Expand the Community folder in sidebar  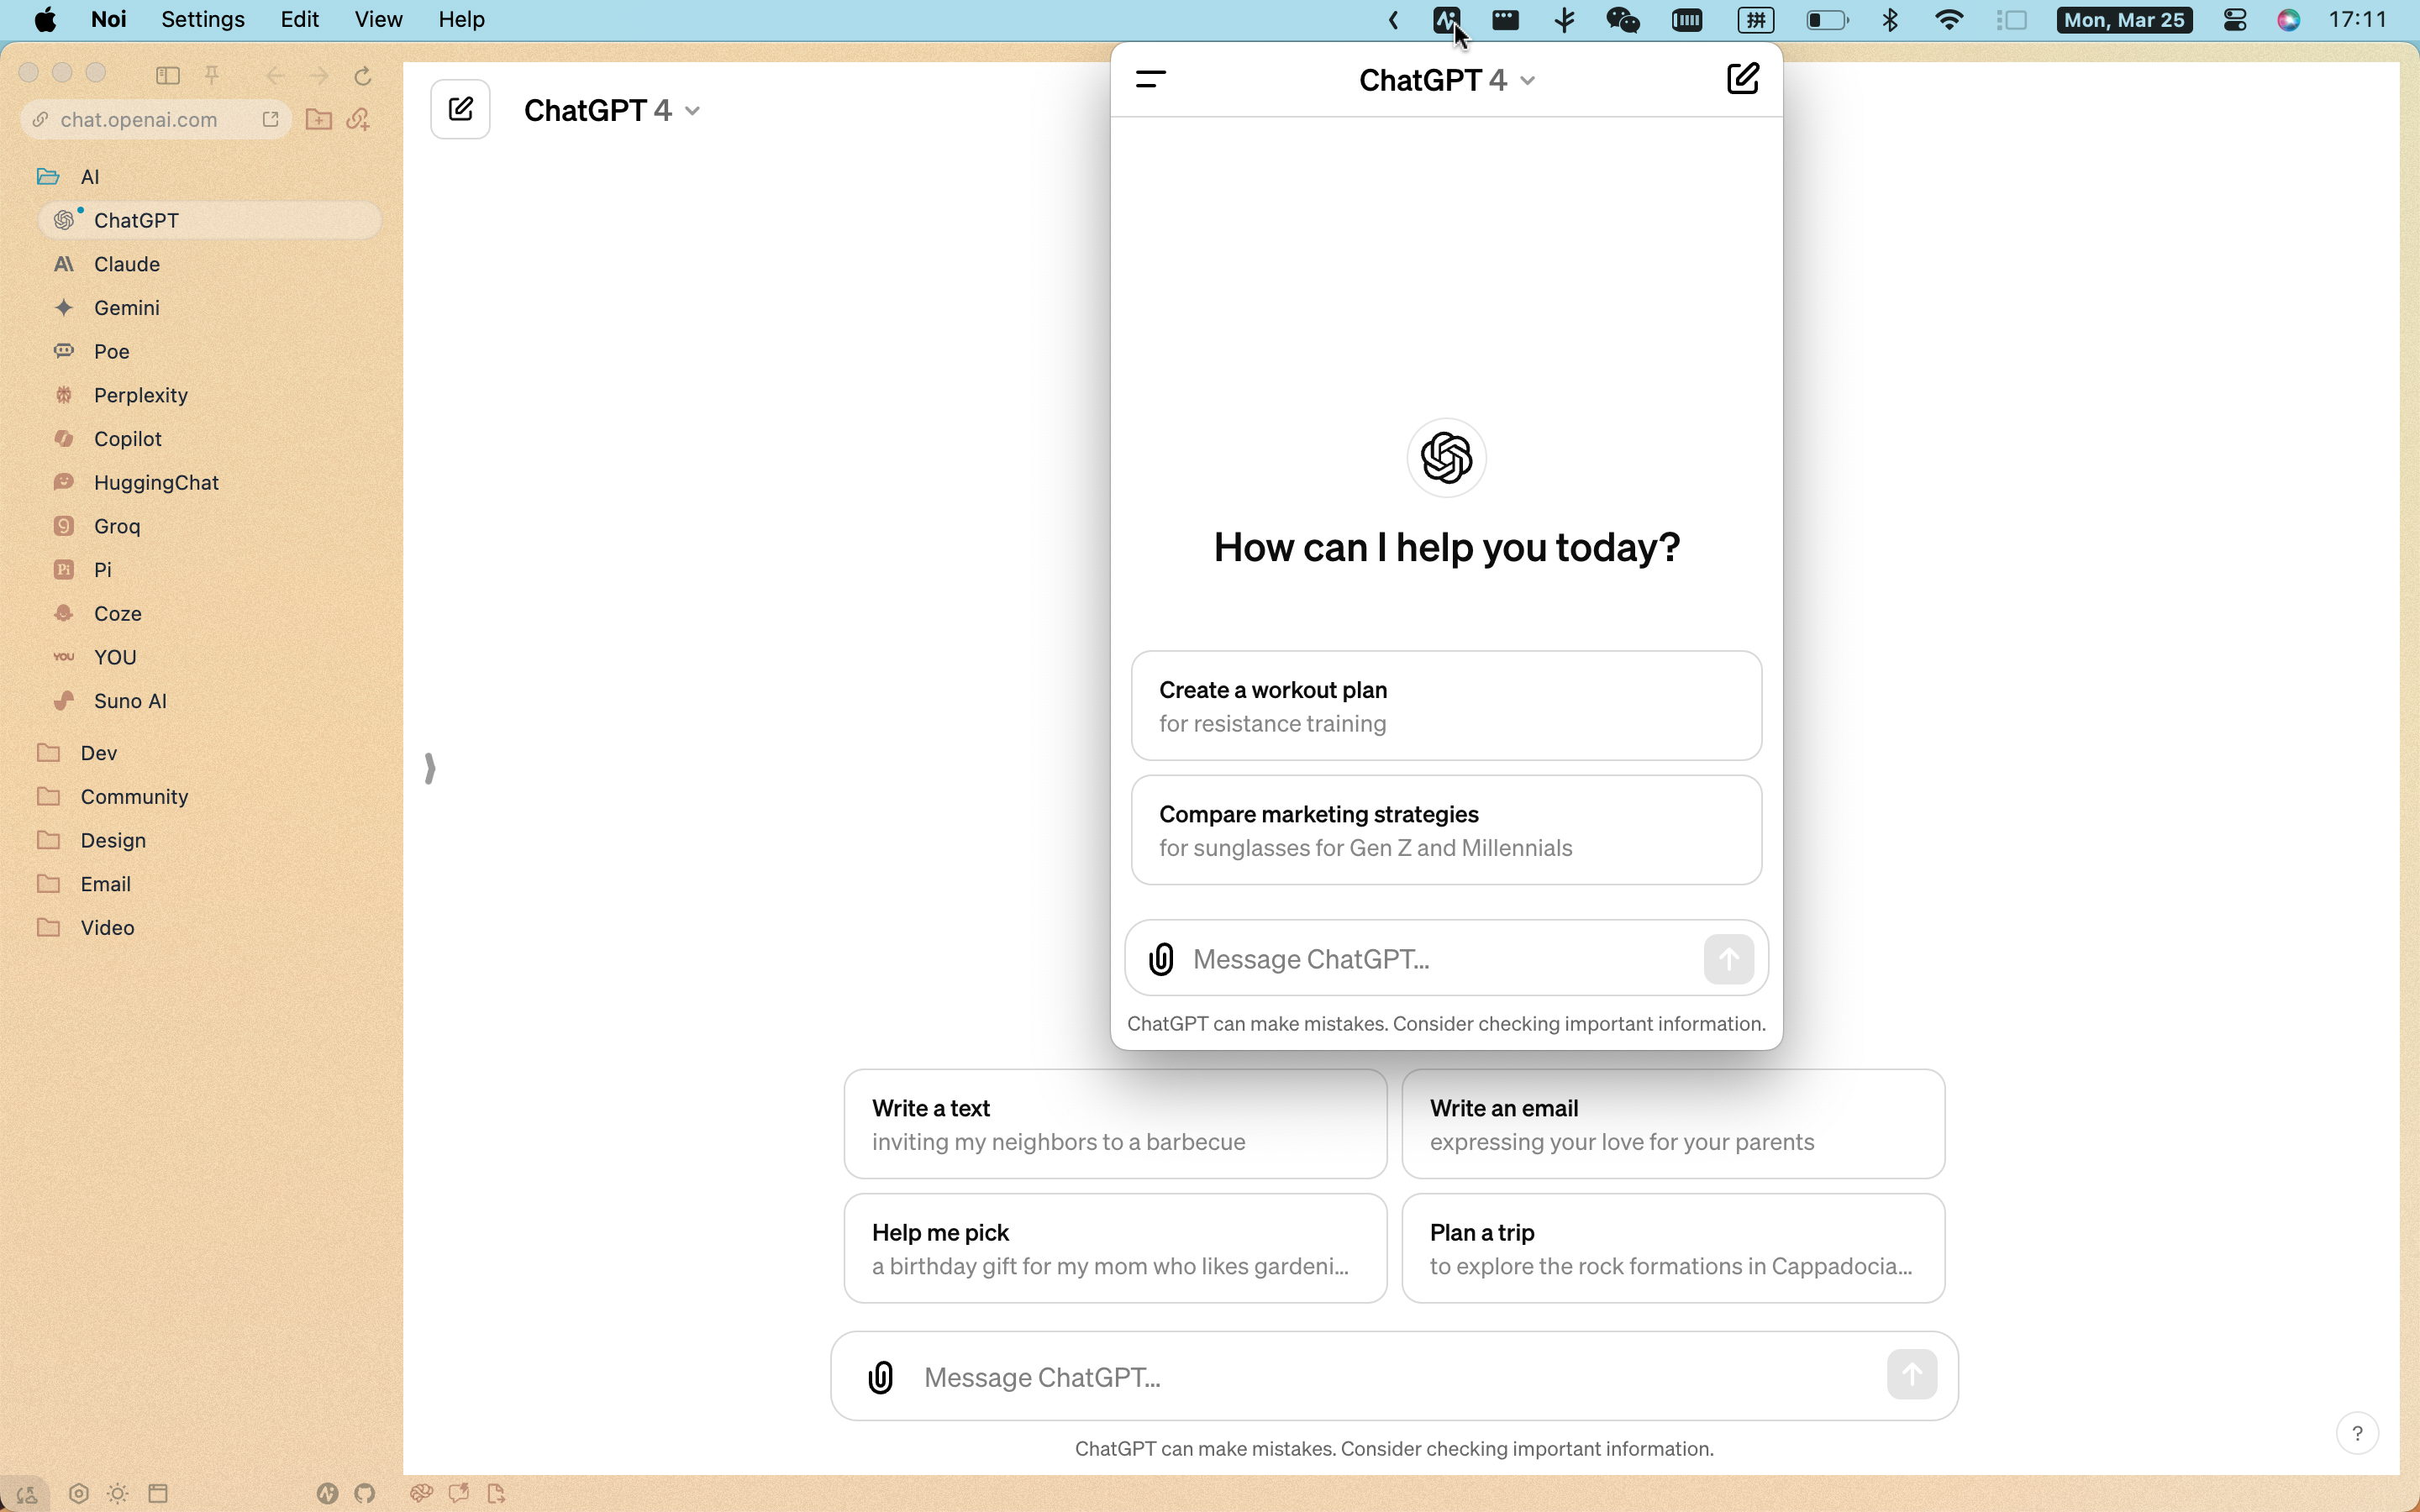[133, 796]
